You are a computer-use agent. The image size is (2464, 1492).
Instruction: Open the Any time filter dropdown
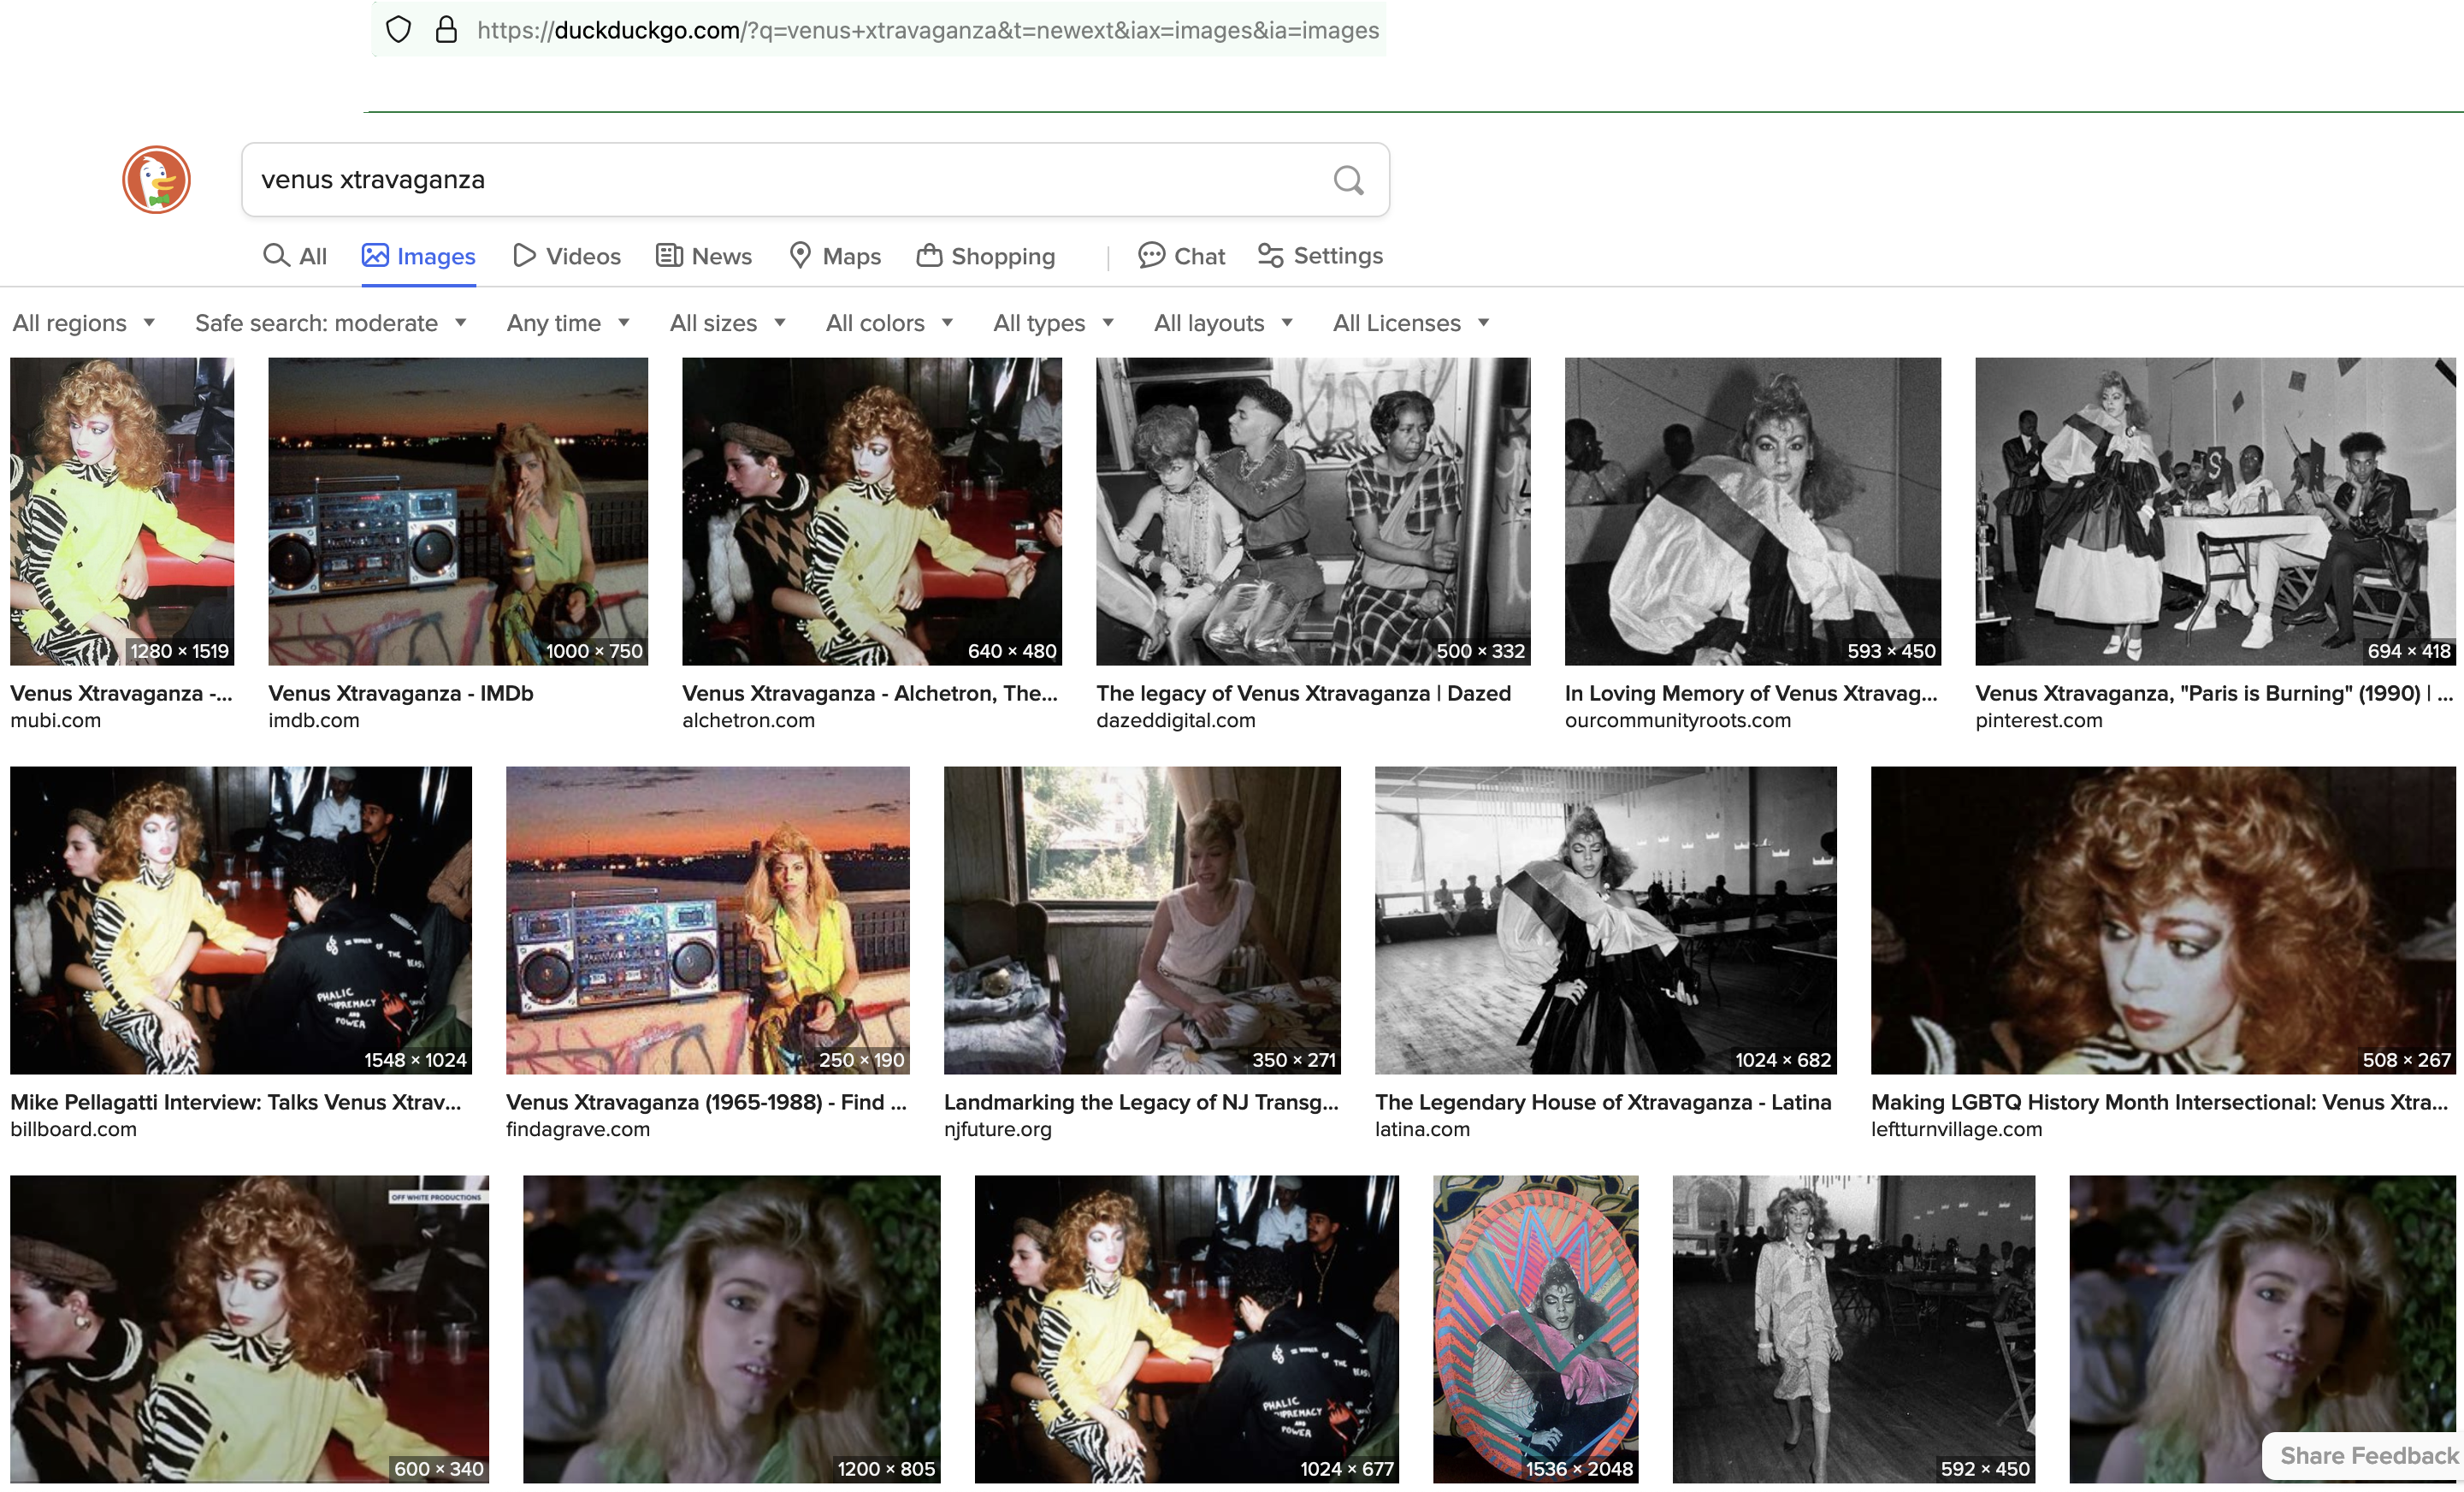[568, 323]
